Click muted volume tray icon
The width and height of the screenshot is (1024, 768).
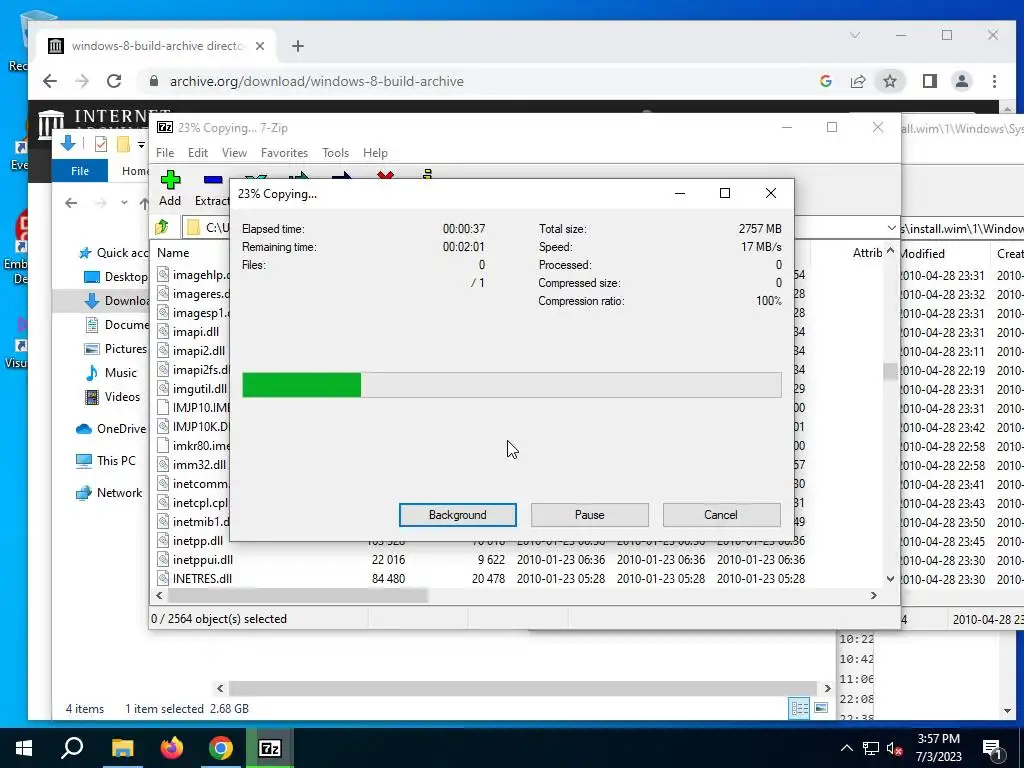coord(895,748)
